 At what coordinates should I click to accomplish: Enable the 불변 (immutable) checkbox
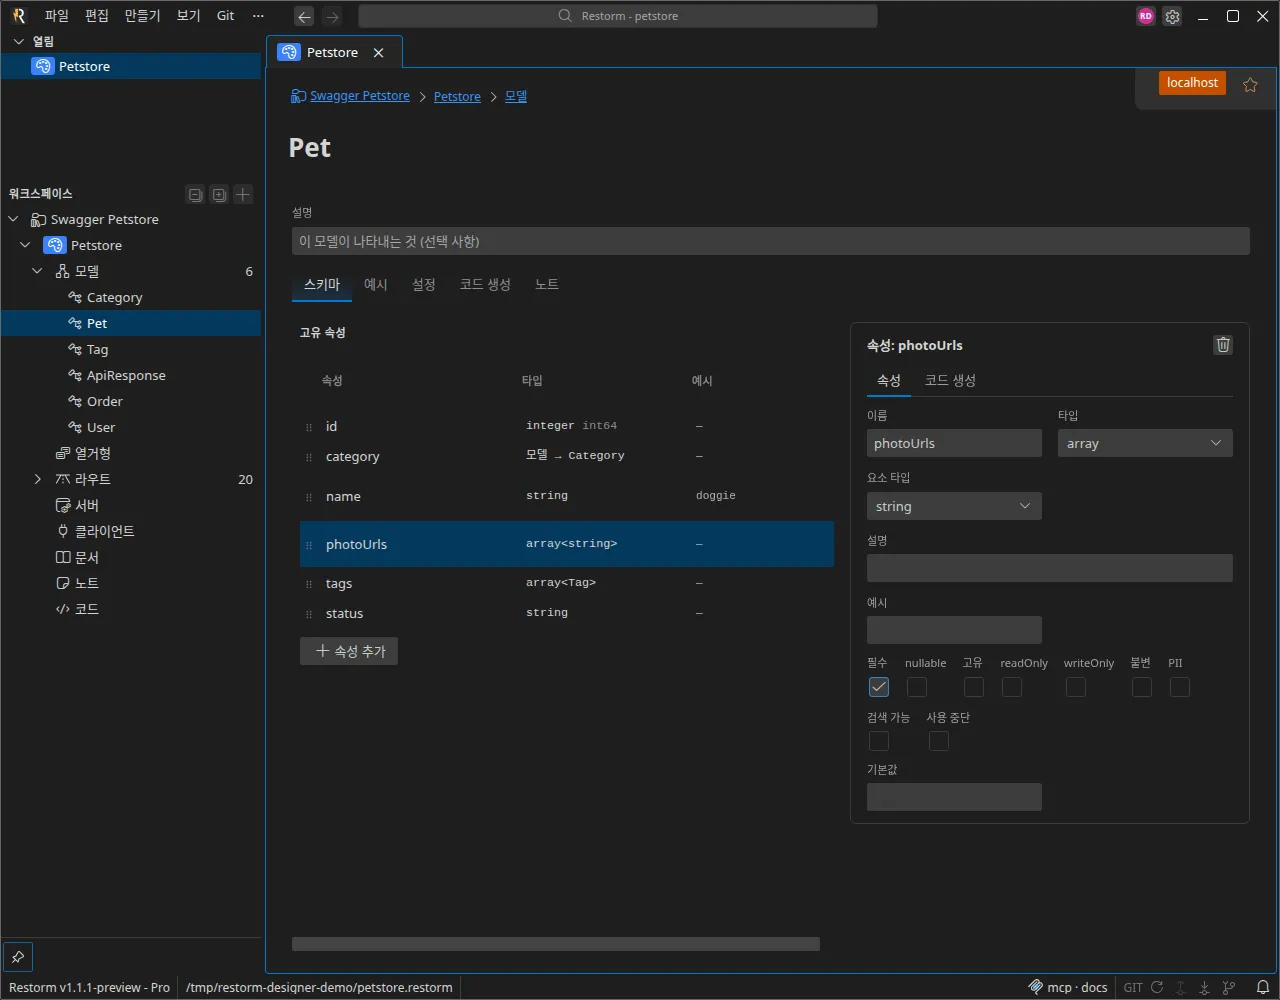(x=1142, y=687)
